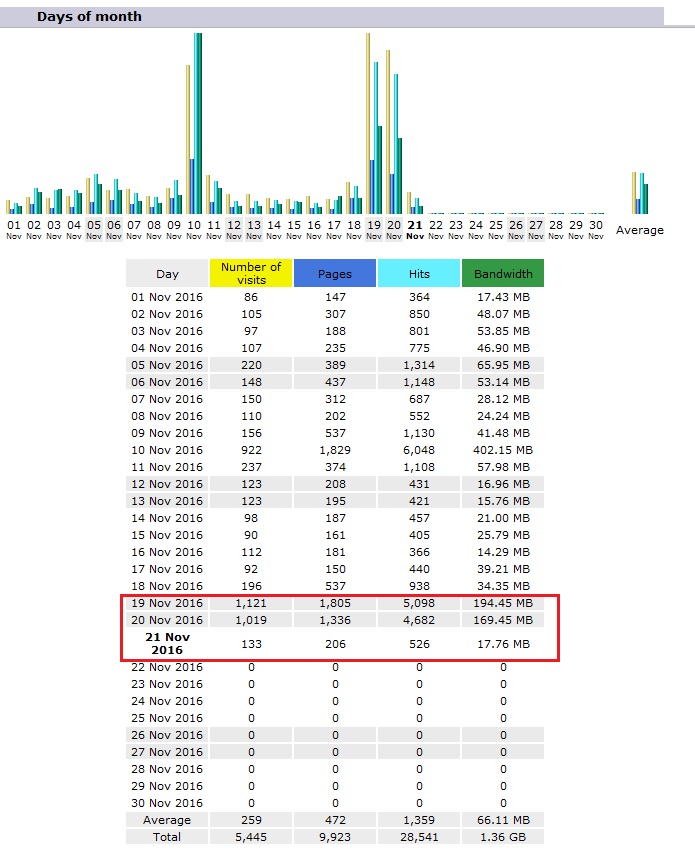This screenshot has width=695, height=854.
Task: Click the "28,541" total hits value
Action: click(419, 837)
